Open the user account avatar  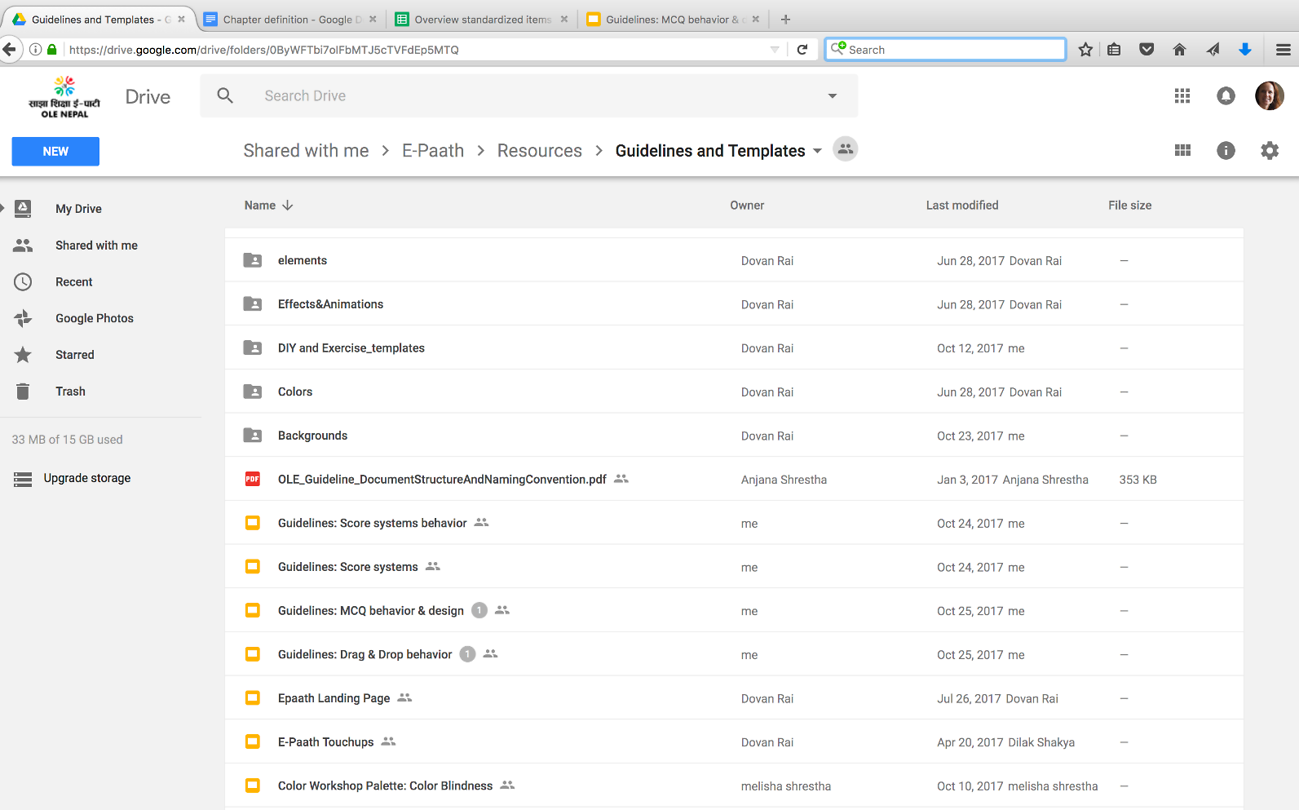tap(1269, 96)
